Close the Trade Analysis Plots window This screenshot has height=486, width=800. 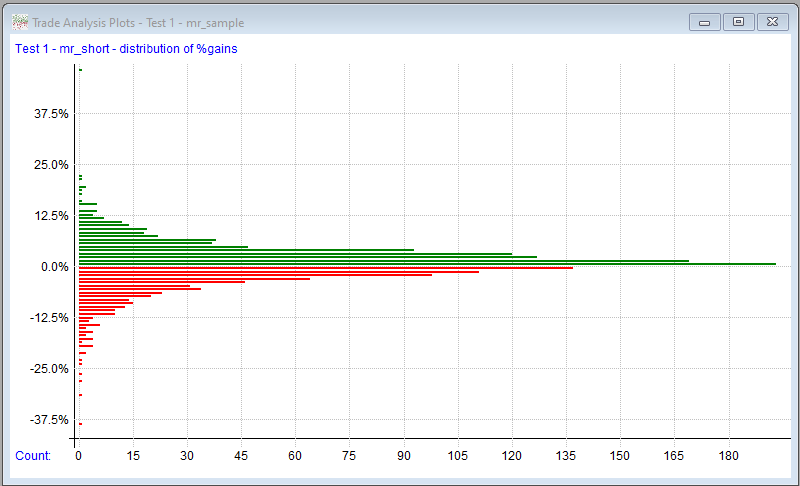coord(772,21)
